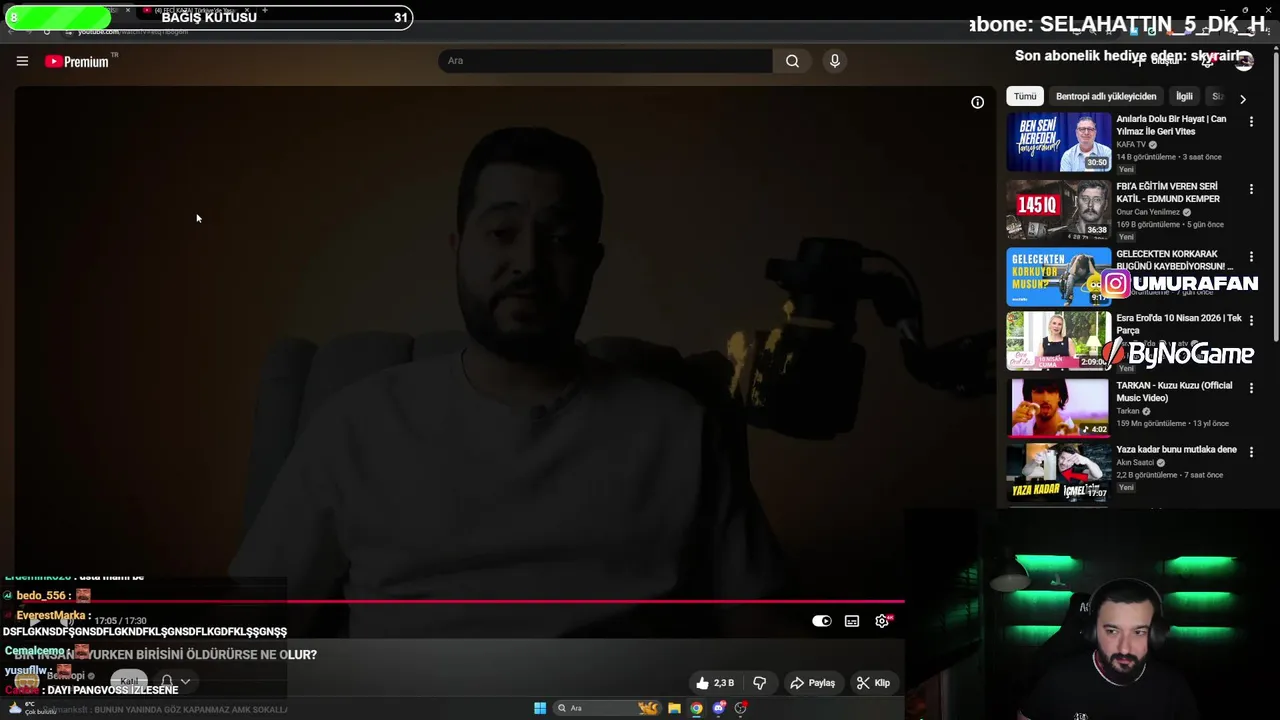Open options menu for Edmund Kemper video
The height and width of the screenshot is (720, 1280).
tap(1251, 189)
